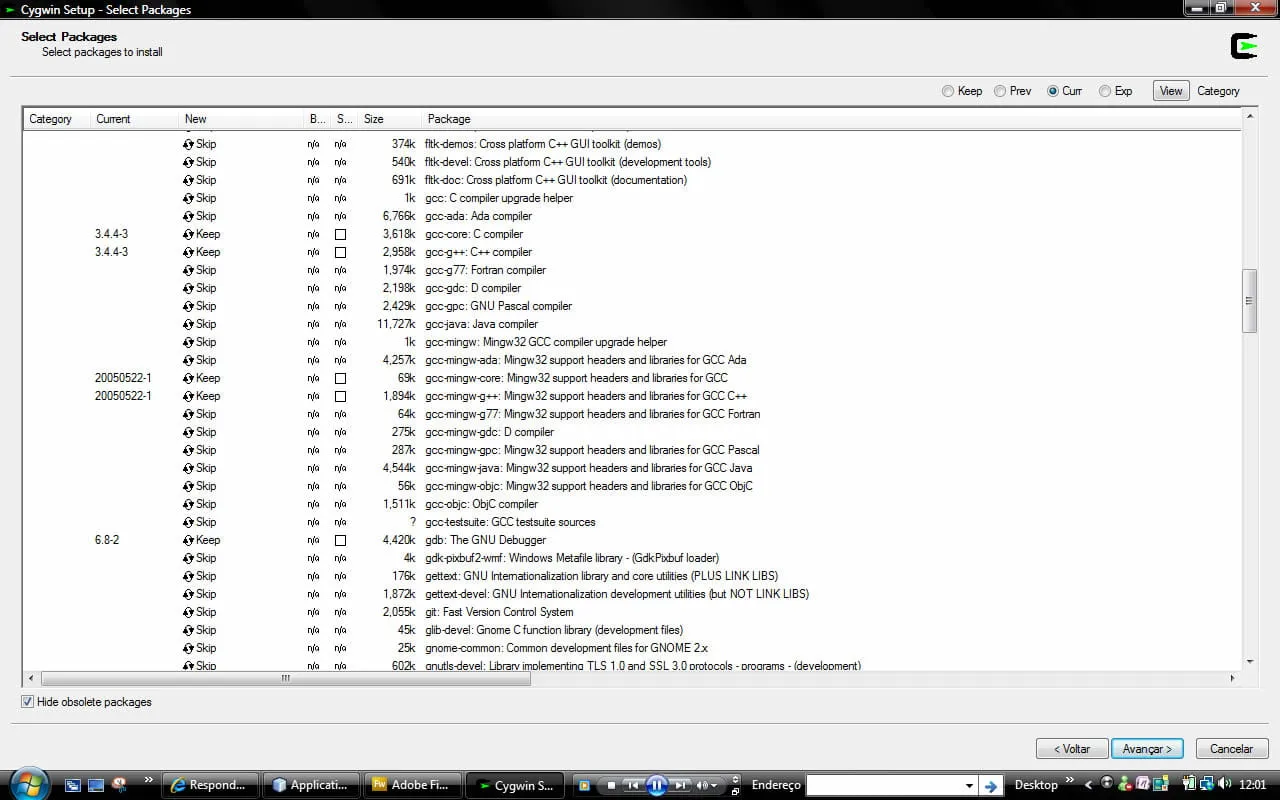Cycle the Keep icon for gcc-mingw-core

coord(188,378)
